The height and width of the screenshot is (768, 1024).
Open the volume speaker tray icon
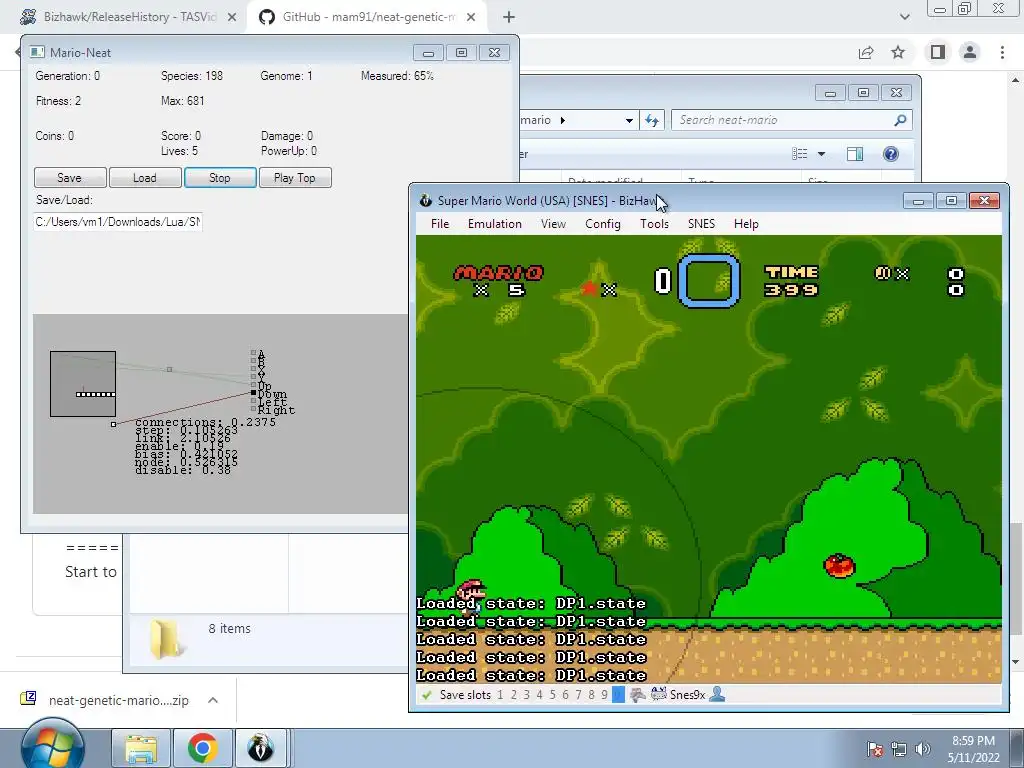pos(923,749)
